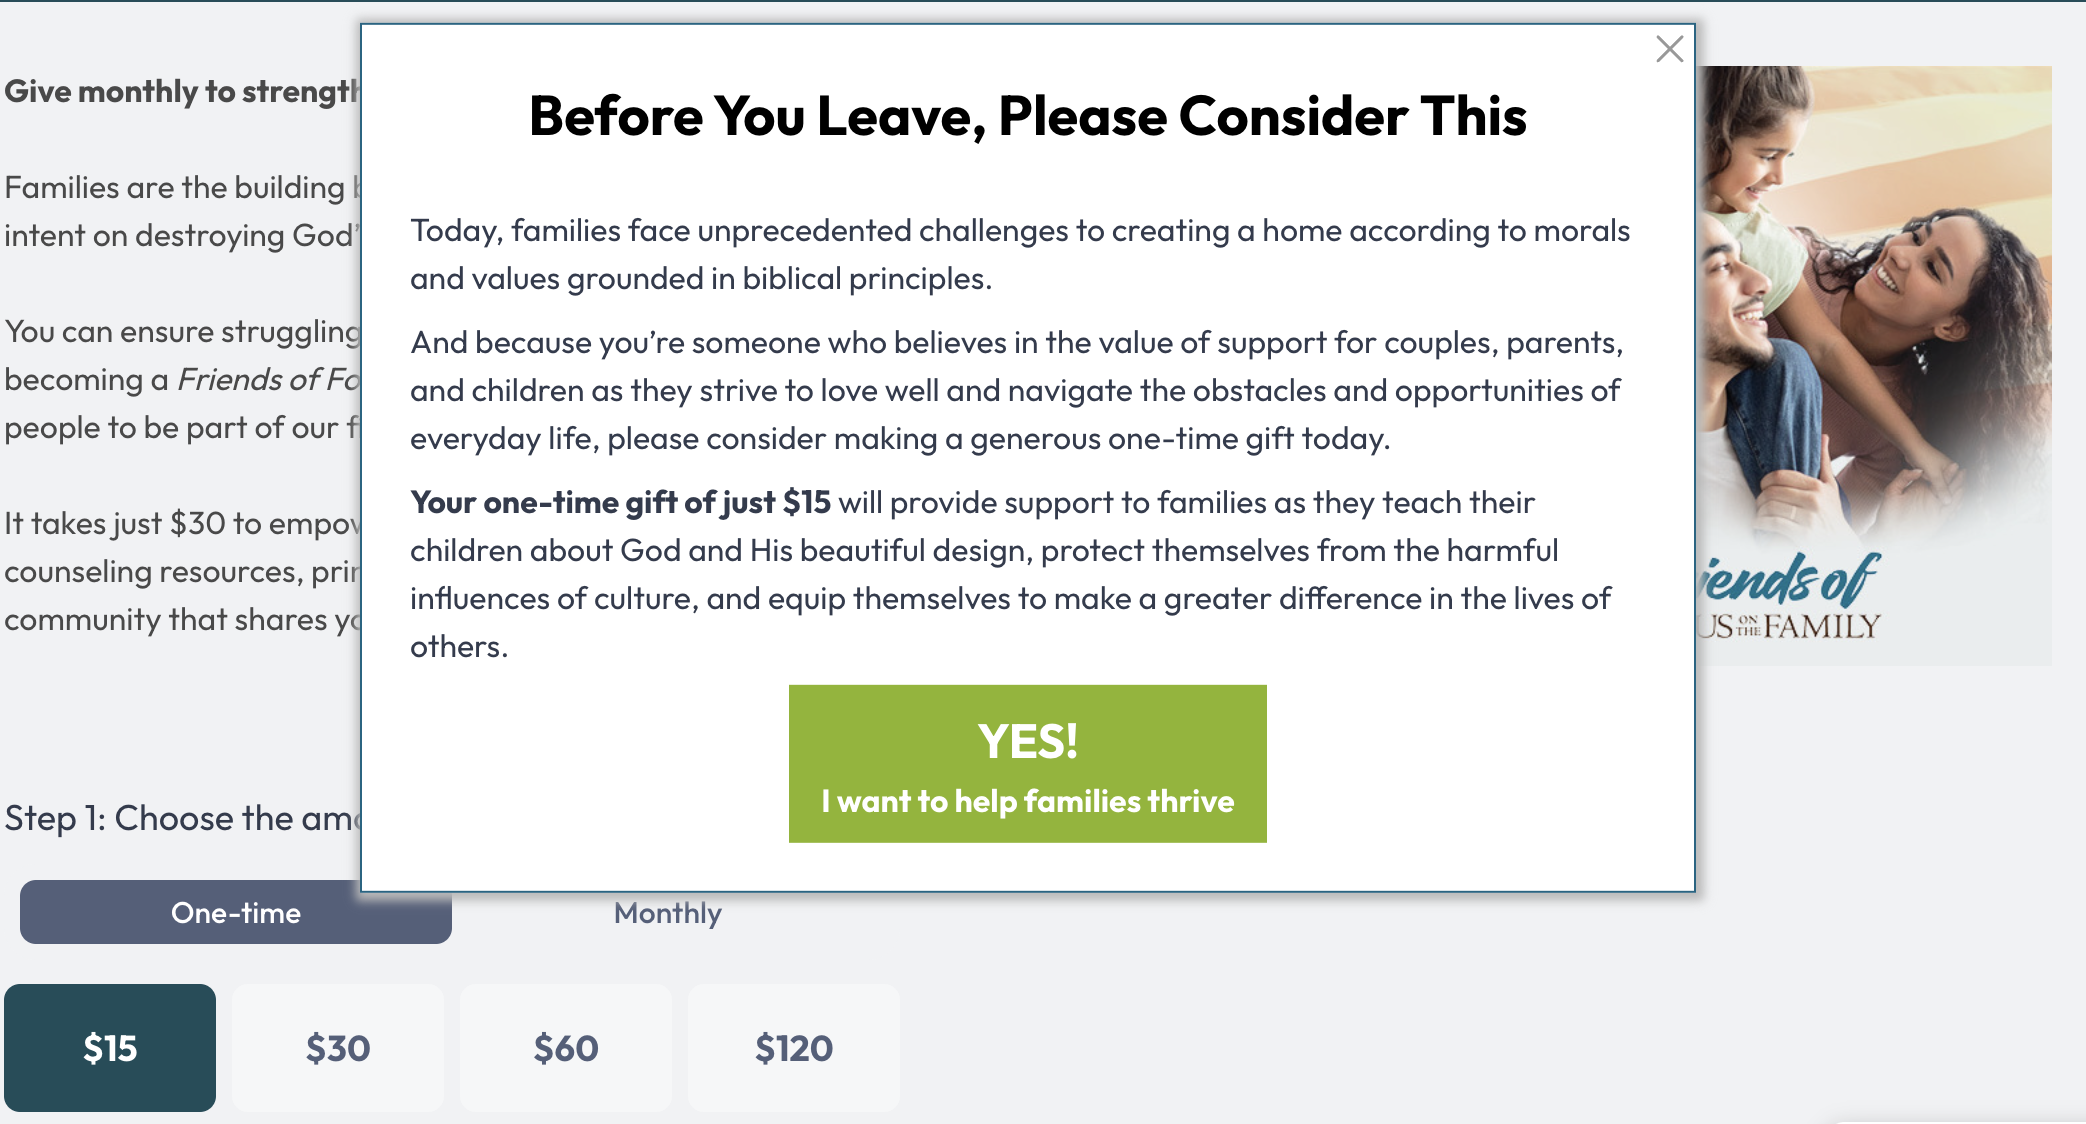Switch to Monthly giving frequency
2086x1124 pixels.
(667, 913)
